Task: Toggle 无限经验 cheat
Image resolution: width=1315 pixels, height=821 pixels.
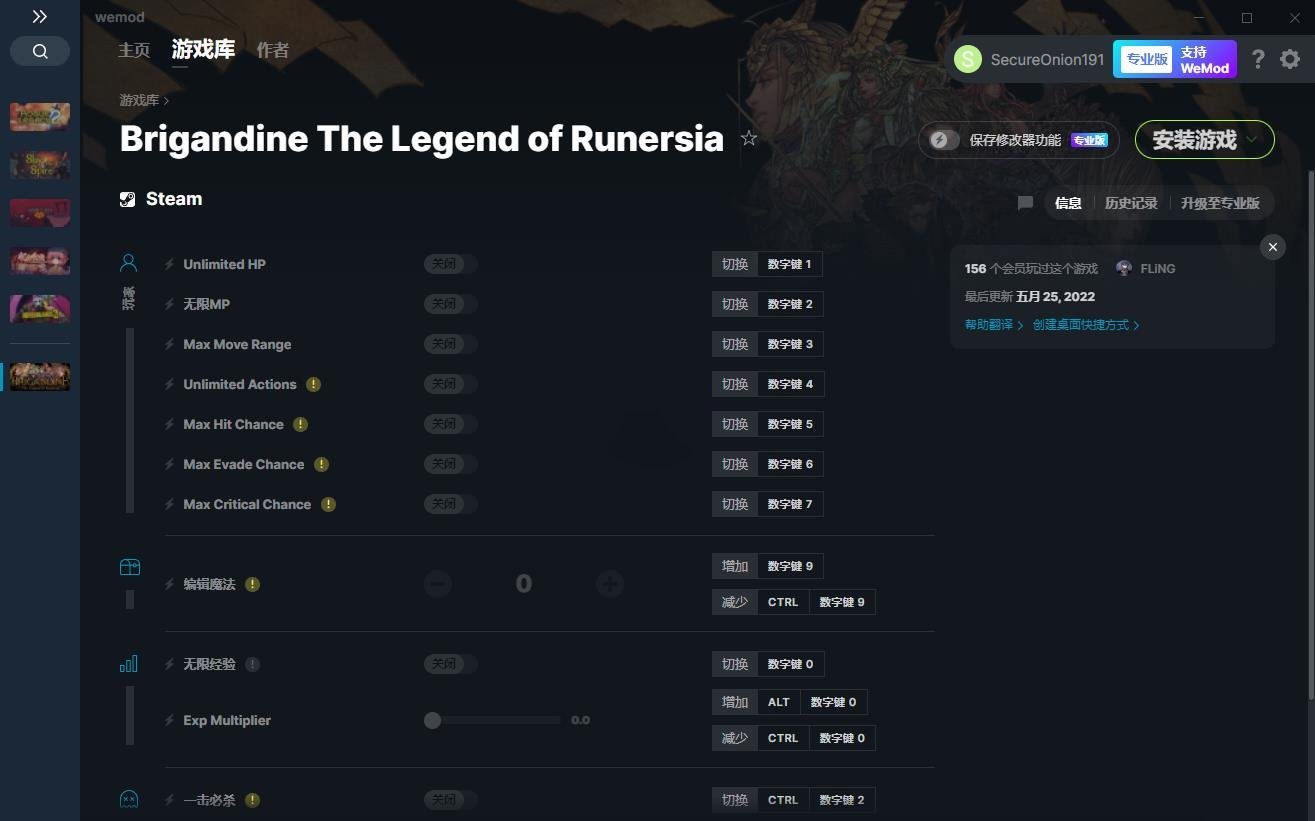Action: (x=450, y=664)
